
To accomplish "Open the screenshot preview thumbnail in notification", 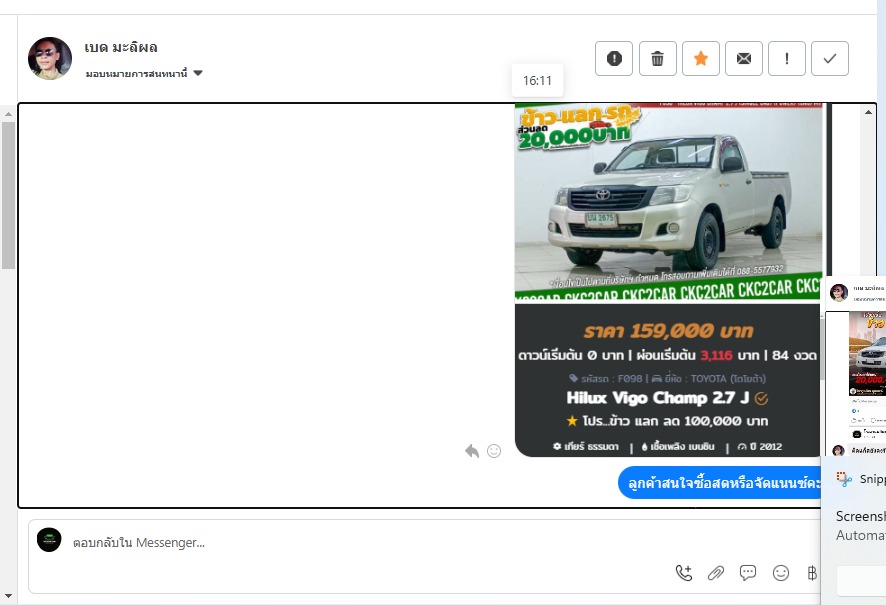I will [854, 367].
